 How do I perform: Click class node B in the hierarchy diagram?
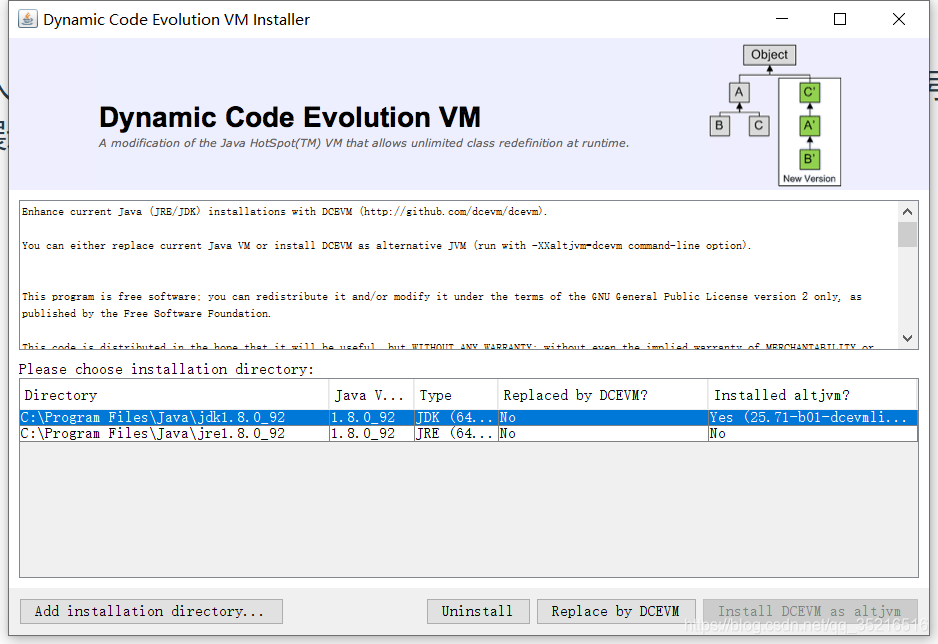719,125
